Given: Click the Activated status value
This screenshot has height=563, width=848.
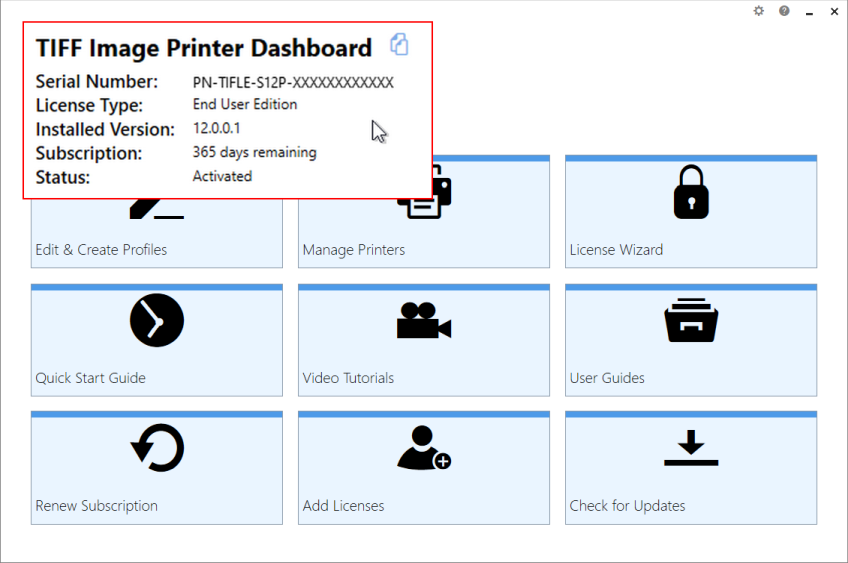Looking at the screenshot, I should click(222, 176).
